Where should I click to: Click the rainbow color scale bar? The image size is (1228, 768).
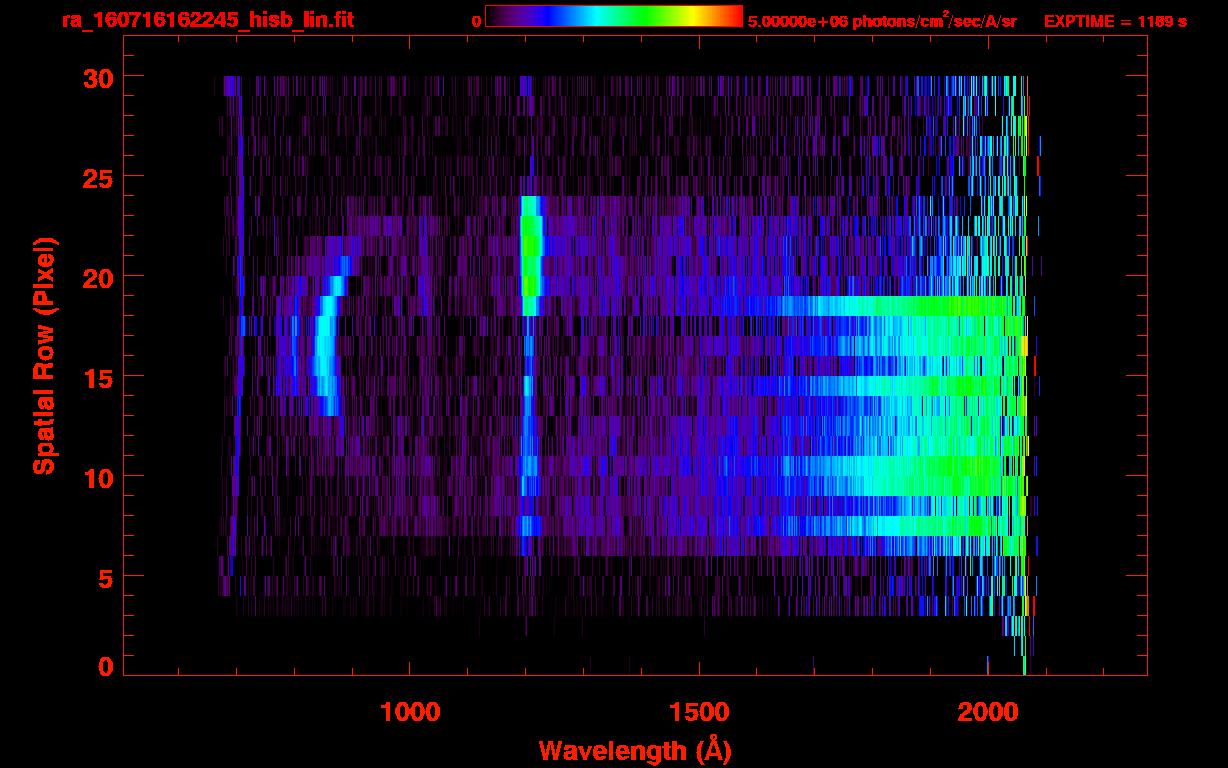[x=614, y=16]
